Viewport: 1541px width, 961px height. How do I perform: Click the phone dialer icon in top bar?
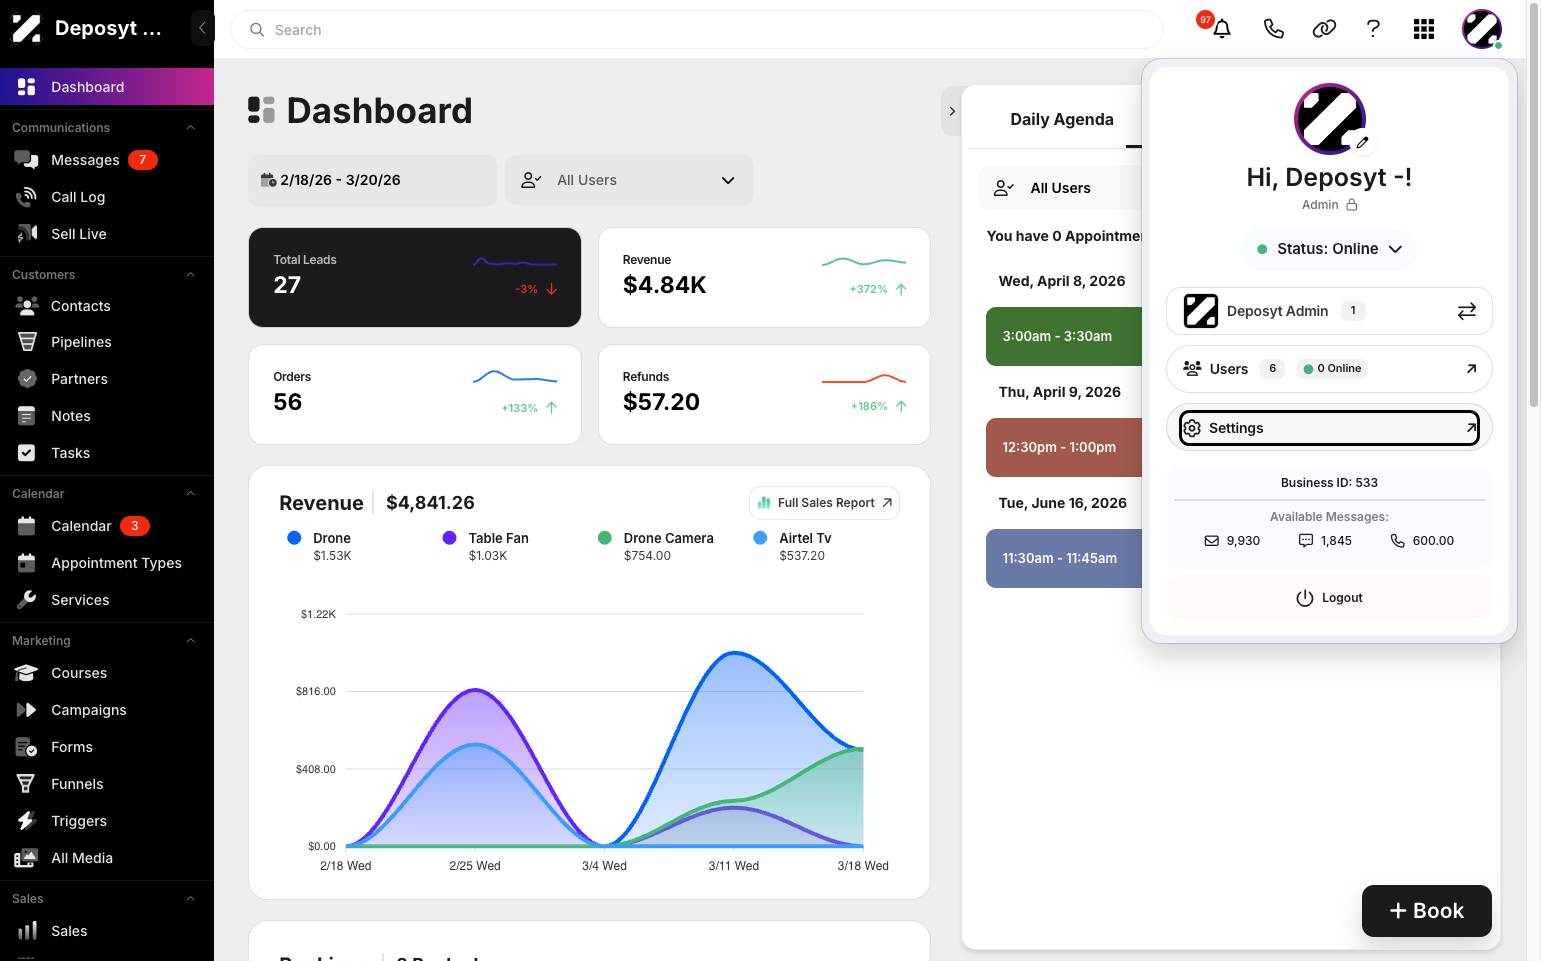click(x=1273, y=29)
